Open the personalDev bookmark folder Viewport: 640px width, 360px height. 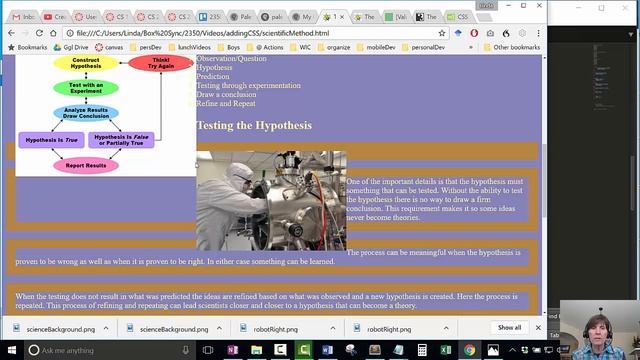coord(424,47)
